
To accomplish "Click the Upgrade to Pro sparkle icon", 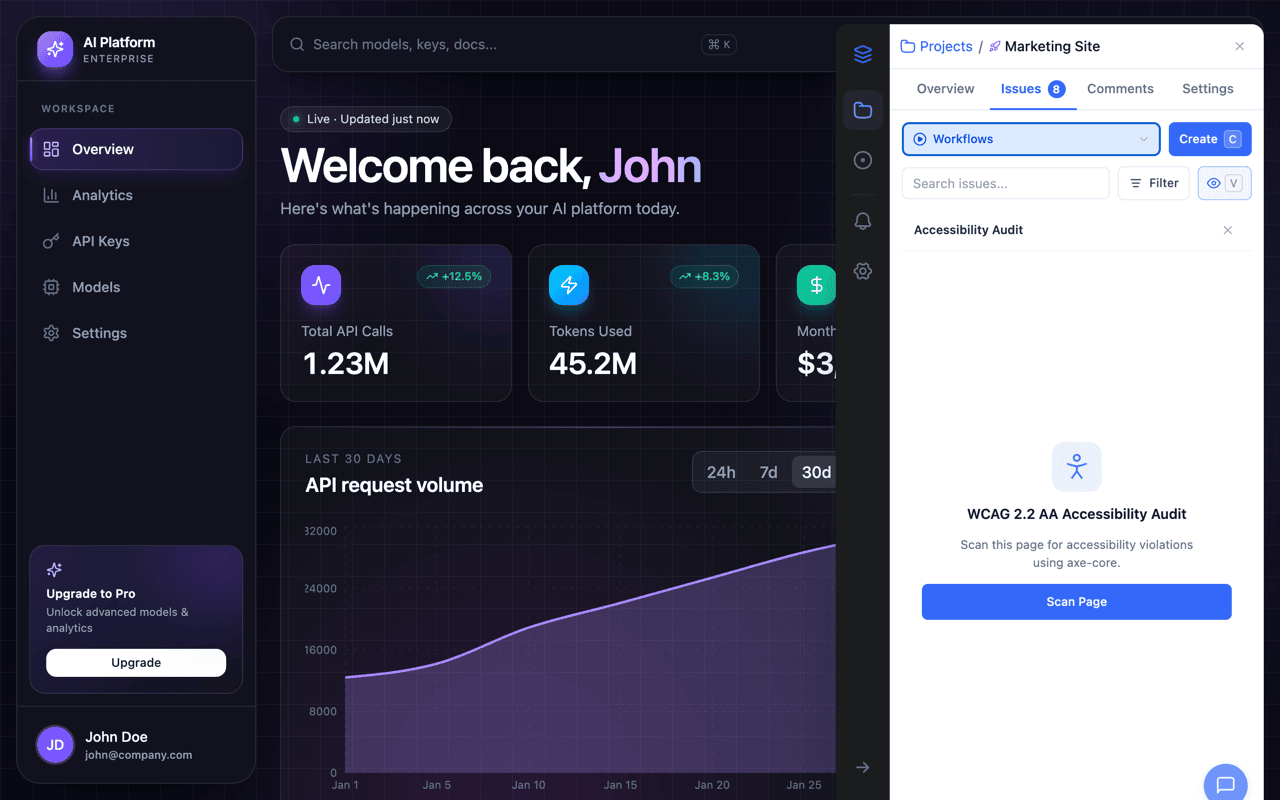I will tap(54, 570).
